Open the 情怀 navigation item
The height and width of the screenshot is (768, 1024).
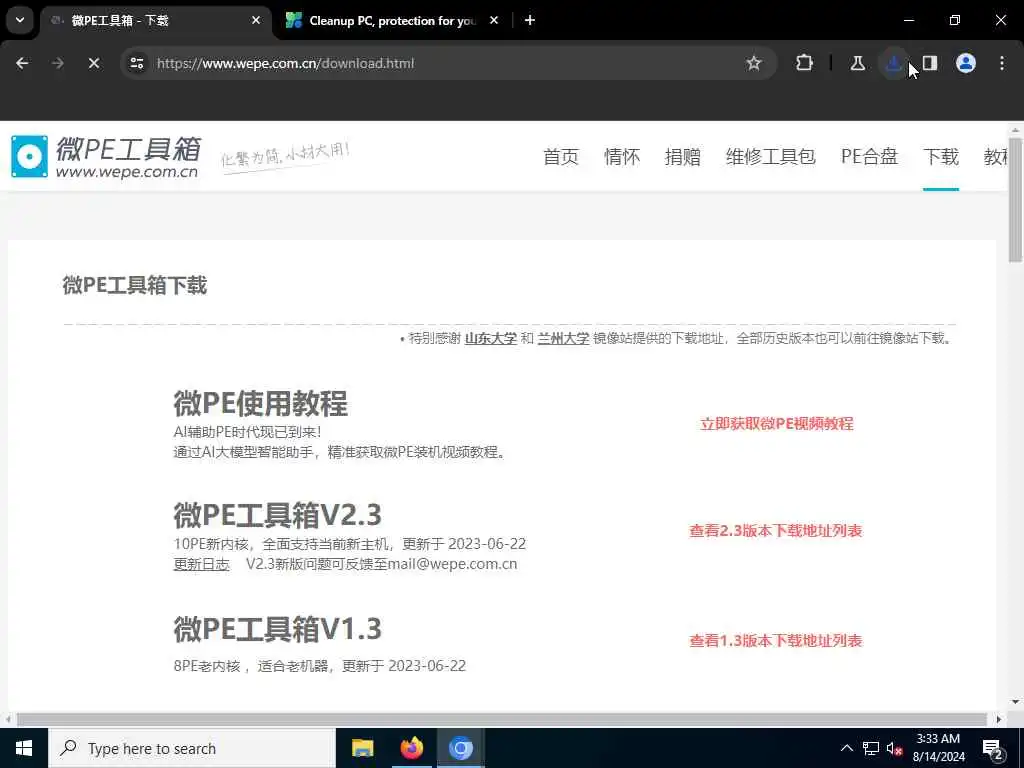pos(622,157)
